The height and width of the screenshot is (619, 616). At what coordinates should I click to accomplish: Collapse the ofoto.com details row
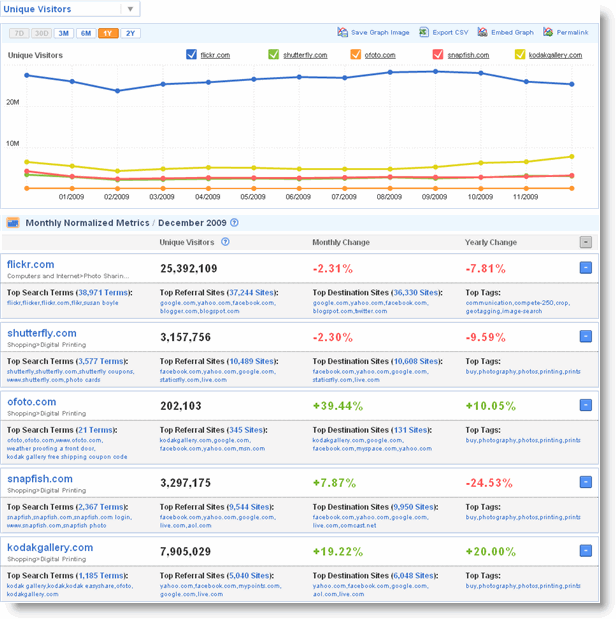tap(586, 405)
